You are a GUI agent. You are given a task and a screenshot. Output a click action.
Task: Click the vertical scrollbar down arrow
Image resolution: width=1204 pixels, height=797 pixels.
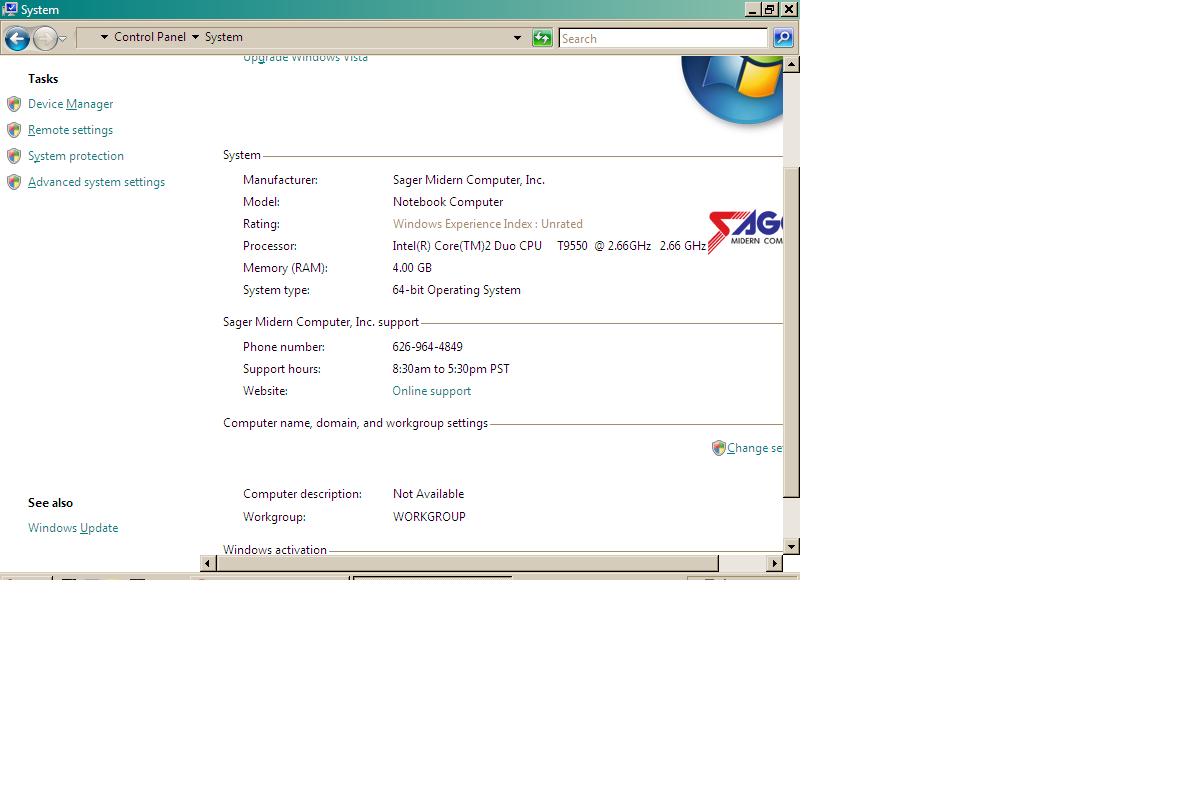click(791, 546)
